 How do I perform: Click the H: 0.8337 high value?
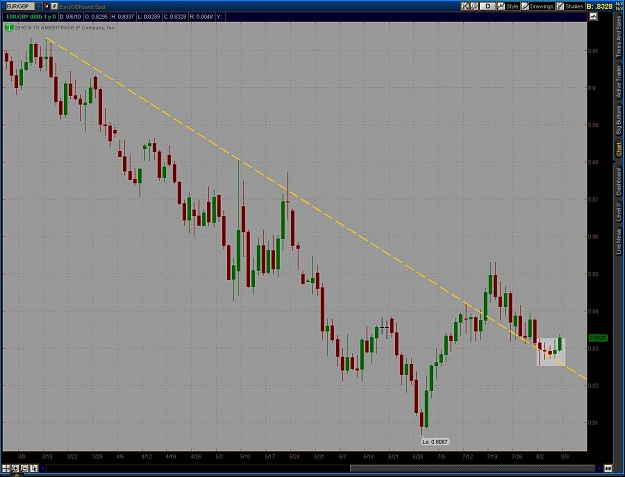(x=123, y=17)
